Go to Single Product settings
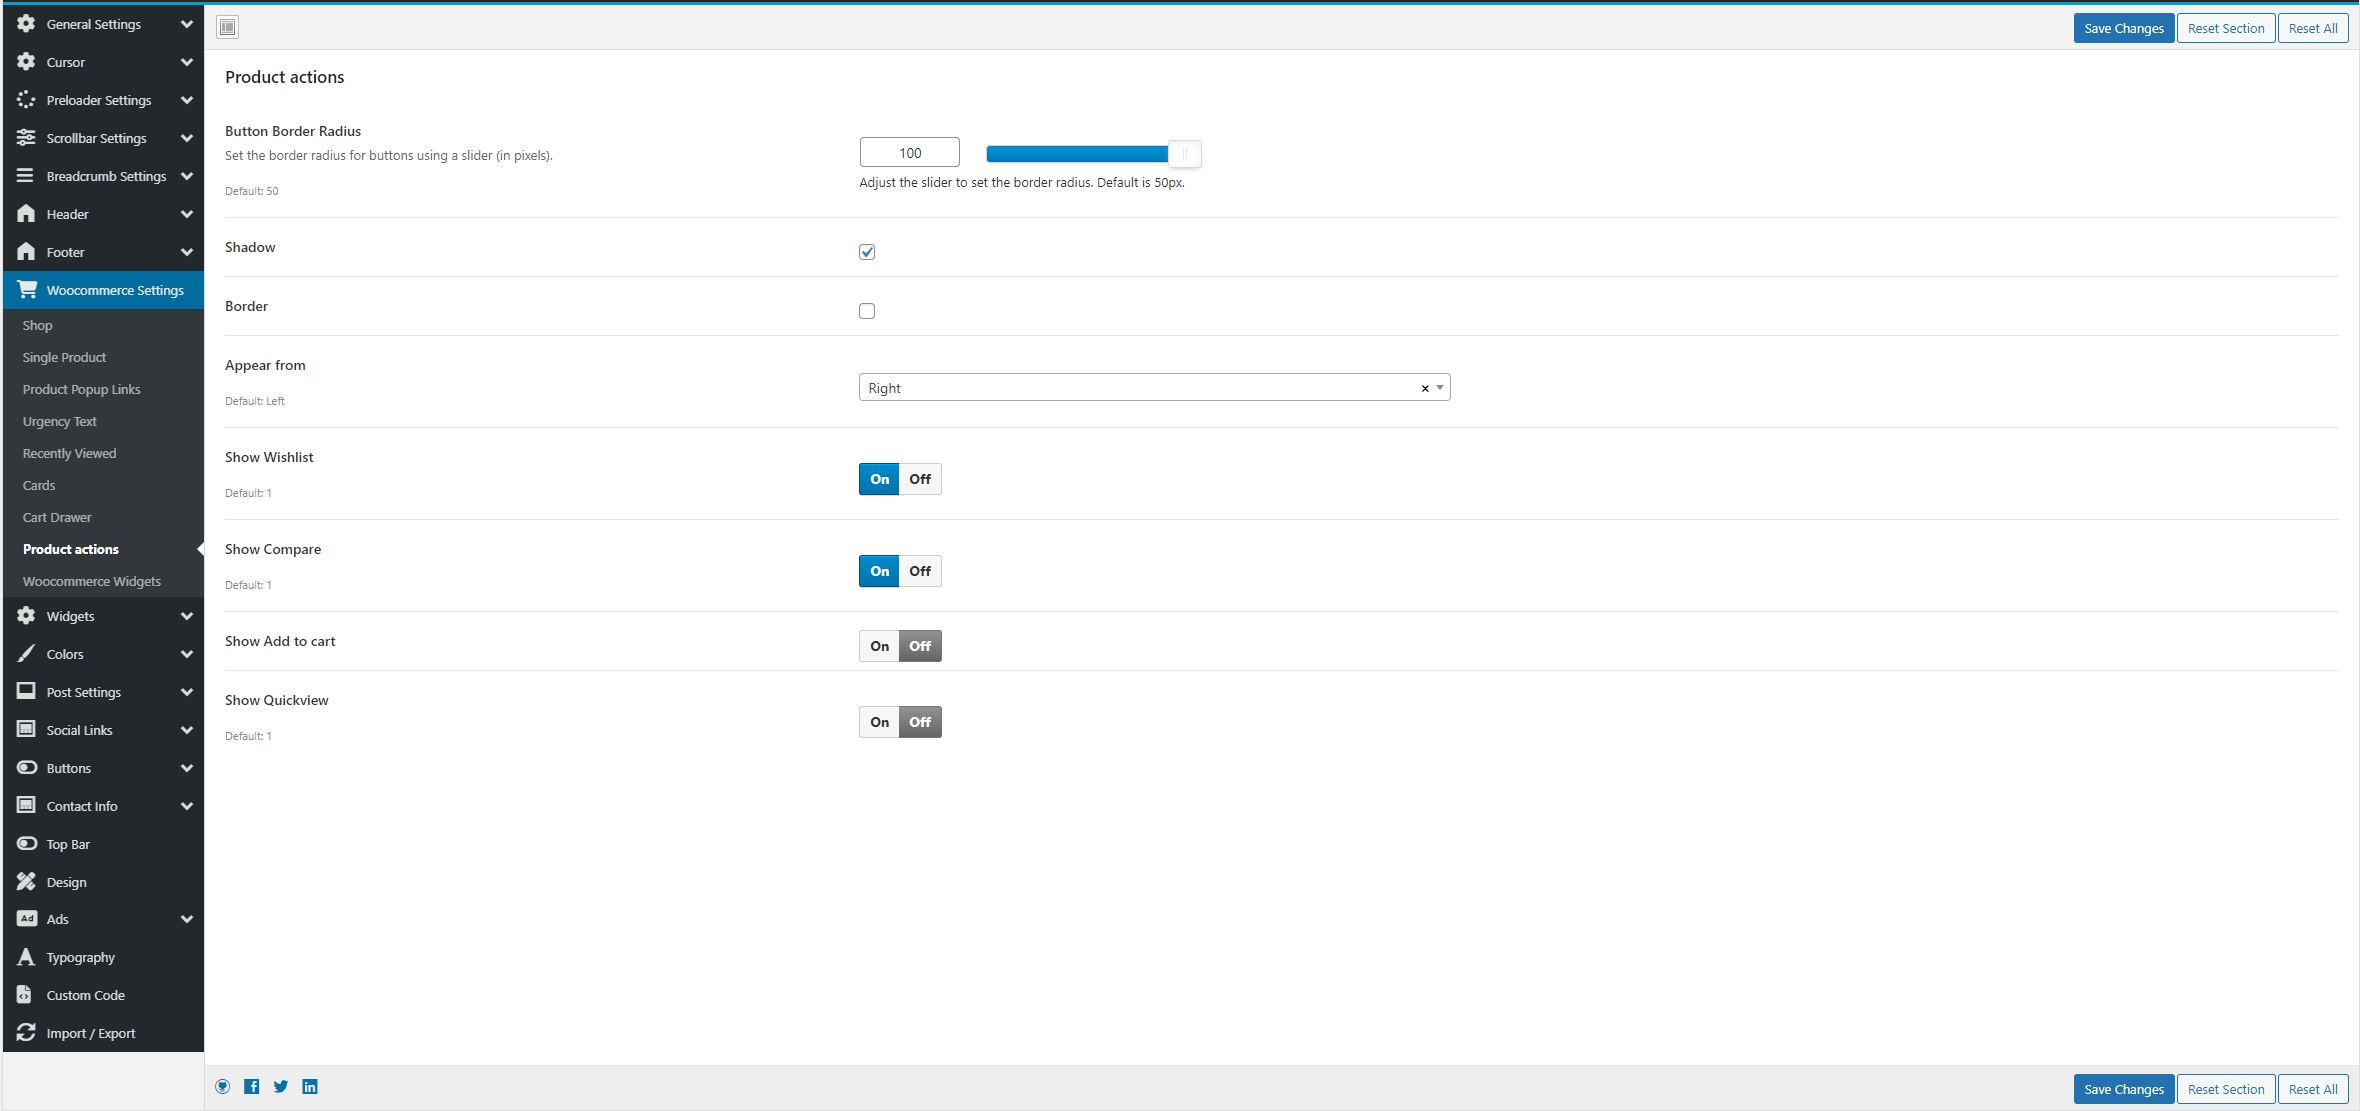Viewport: 2360px width, 1111px height. click(64, 357)
